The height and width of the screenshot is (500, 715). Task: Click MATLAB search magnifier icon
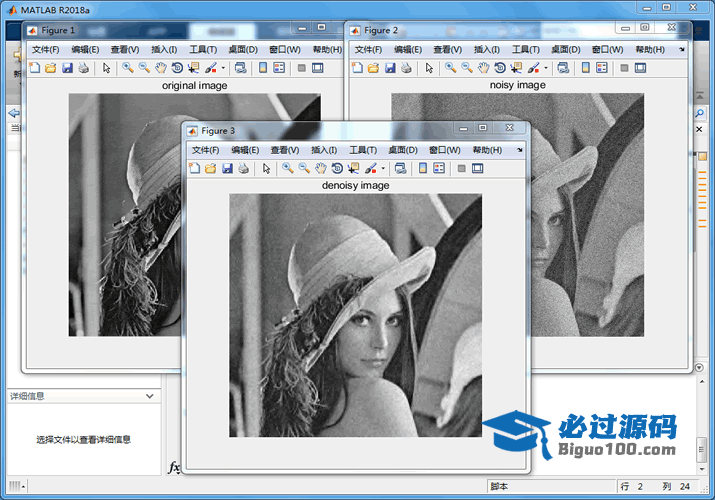tap(700, 113)
